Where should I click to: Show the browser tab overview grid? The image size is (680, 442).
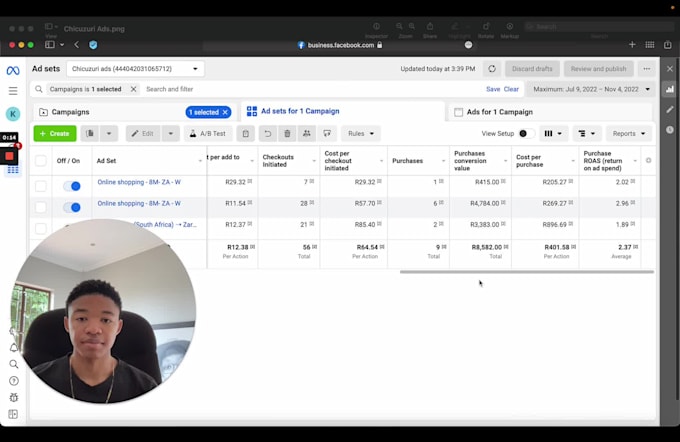650,45
